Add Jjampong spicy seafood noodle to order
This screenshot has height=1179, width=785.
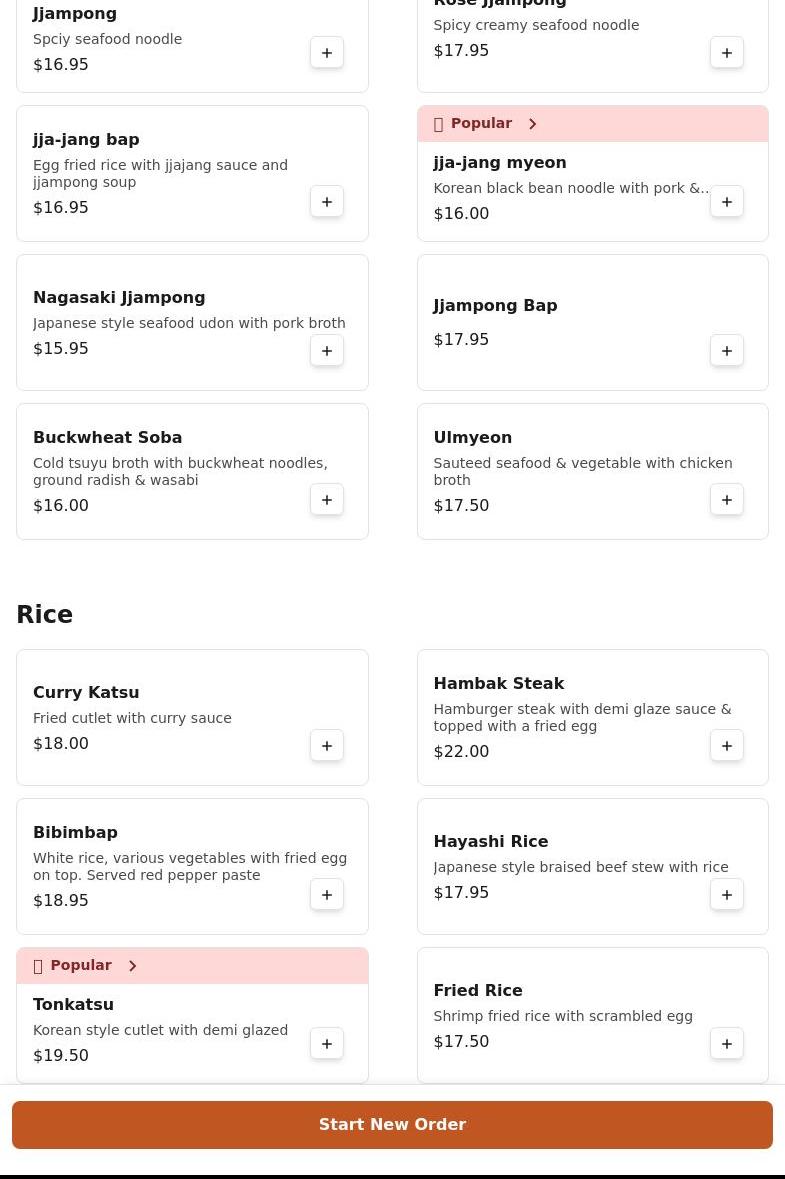[327, 53]
